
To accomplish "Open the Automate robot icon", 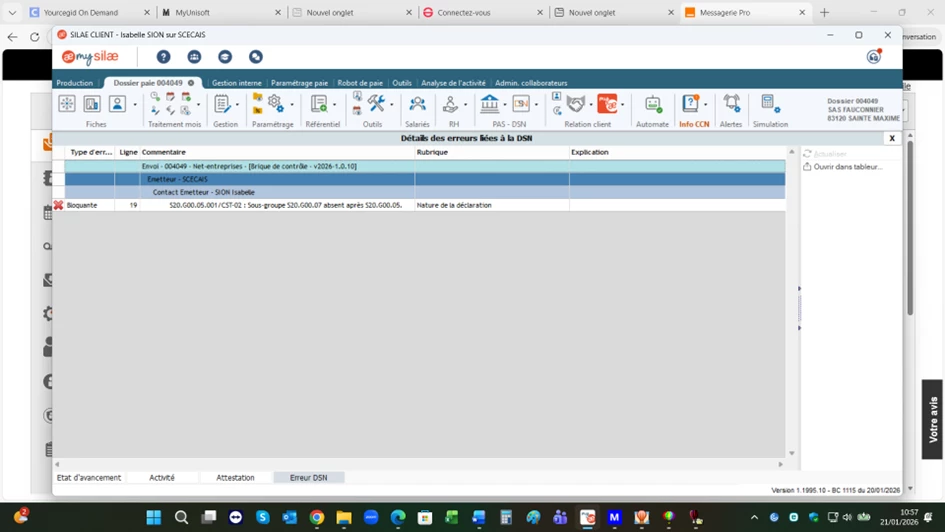I will [x=653, y=104].
